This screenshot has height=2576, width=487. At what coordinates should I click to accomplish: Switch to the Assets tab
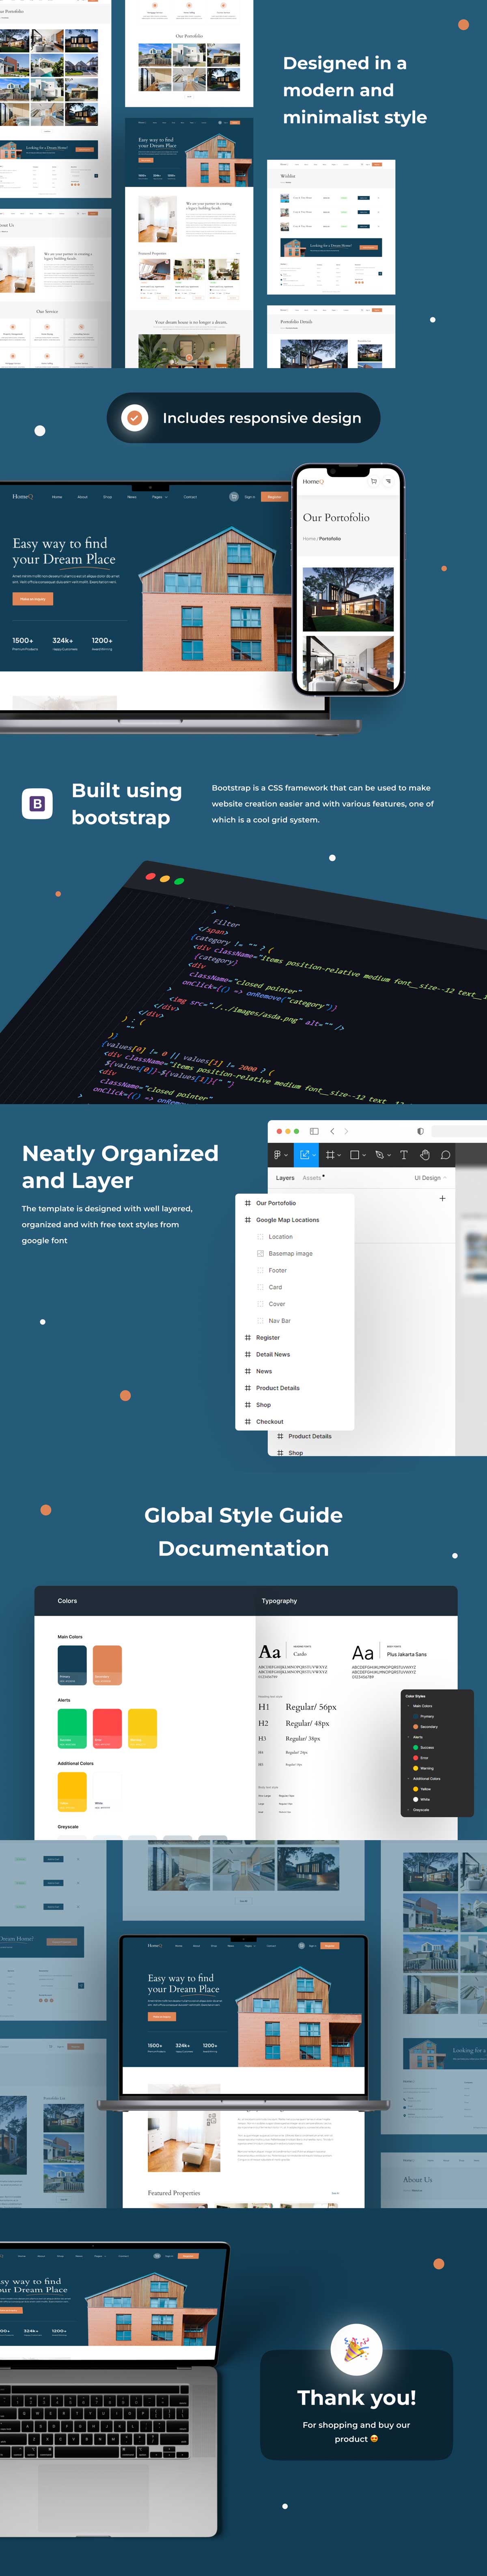pyautogui.click(x=312, y=1177)
